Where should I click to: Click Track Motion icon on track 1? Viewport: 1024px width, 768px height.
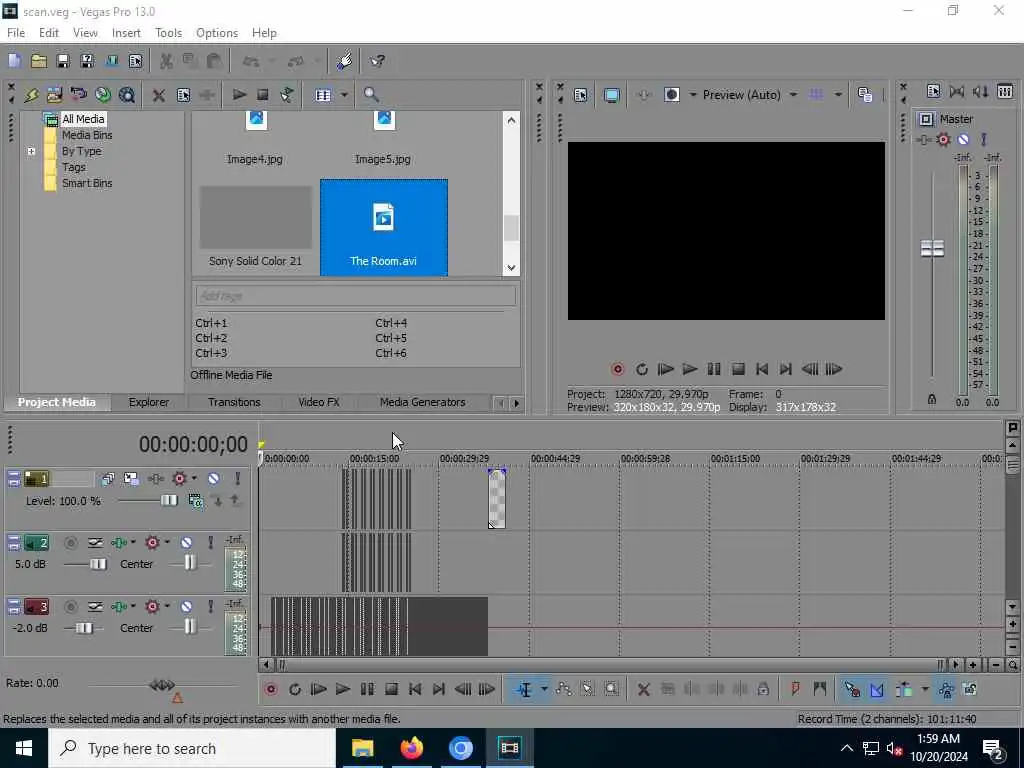(131, 479)
